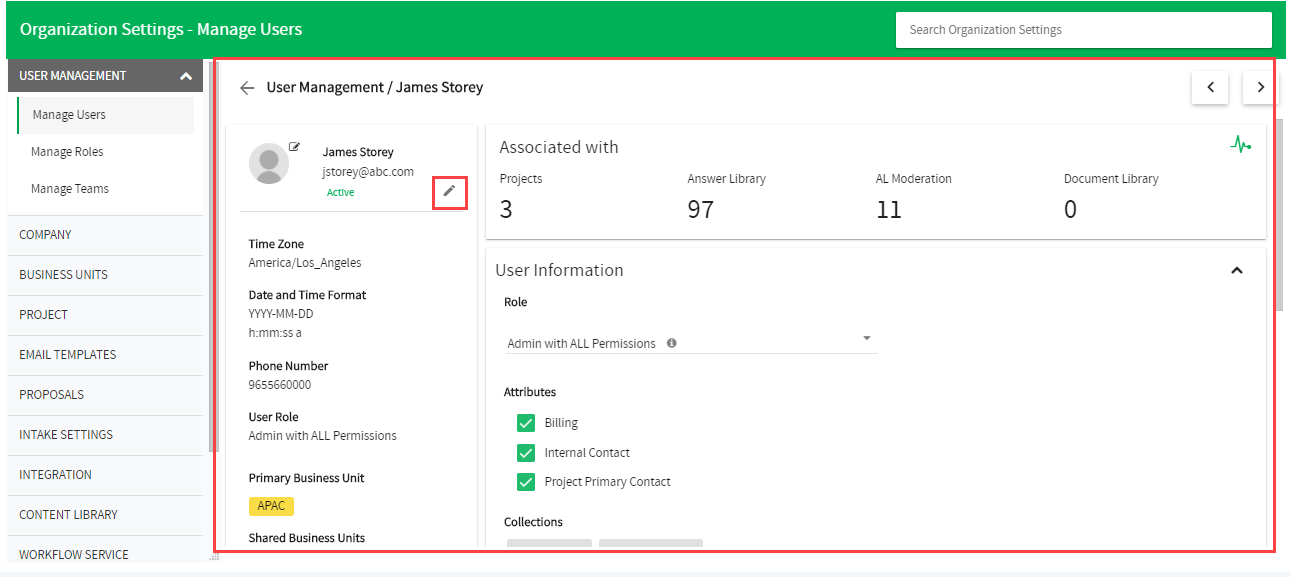The height and width of the screenshot is (577, 1291).
Task: Collapse the User Management sidebar section
Action: pos(185,76)
